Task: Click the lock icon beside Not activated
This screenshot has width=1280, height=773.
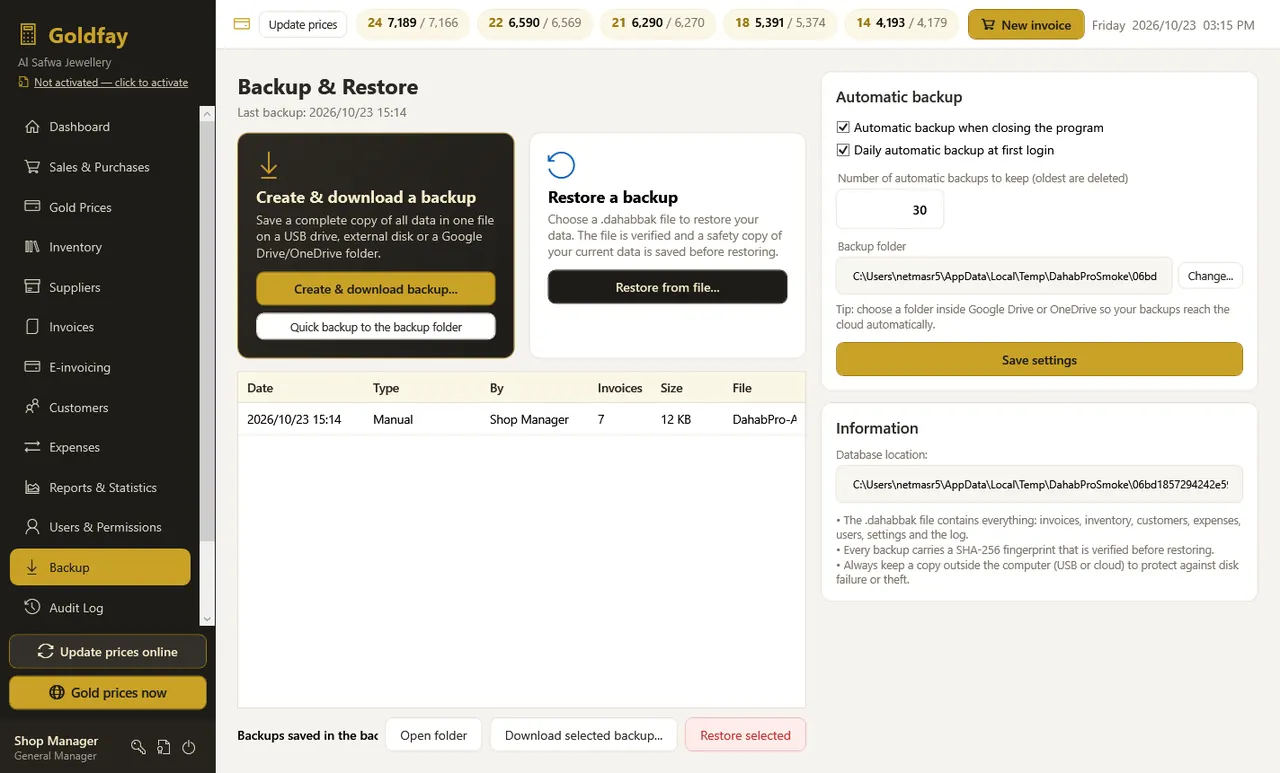Action: (24, 82)
